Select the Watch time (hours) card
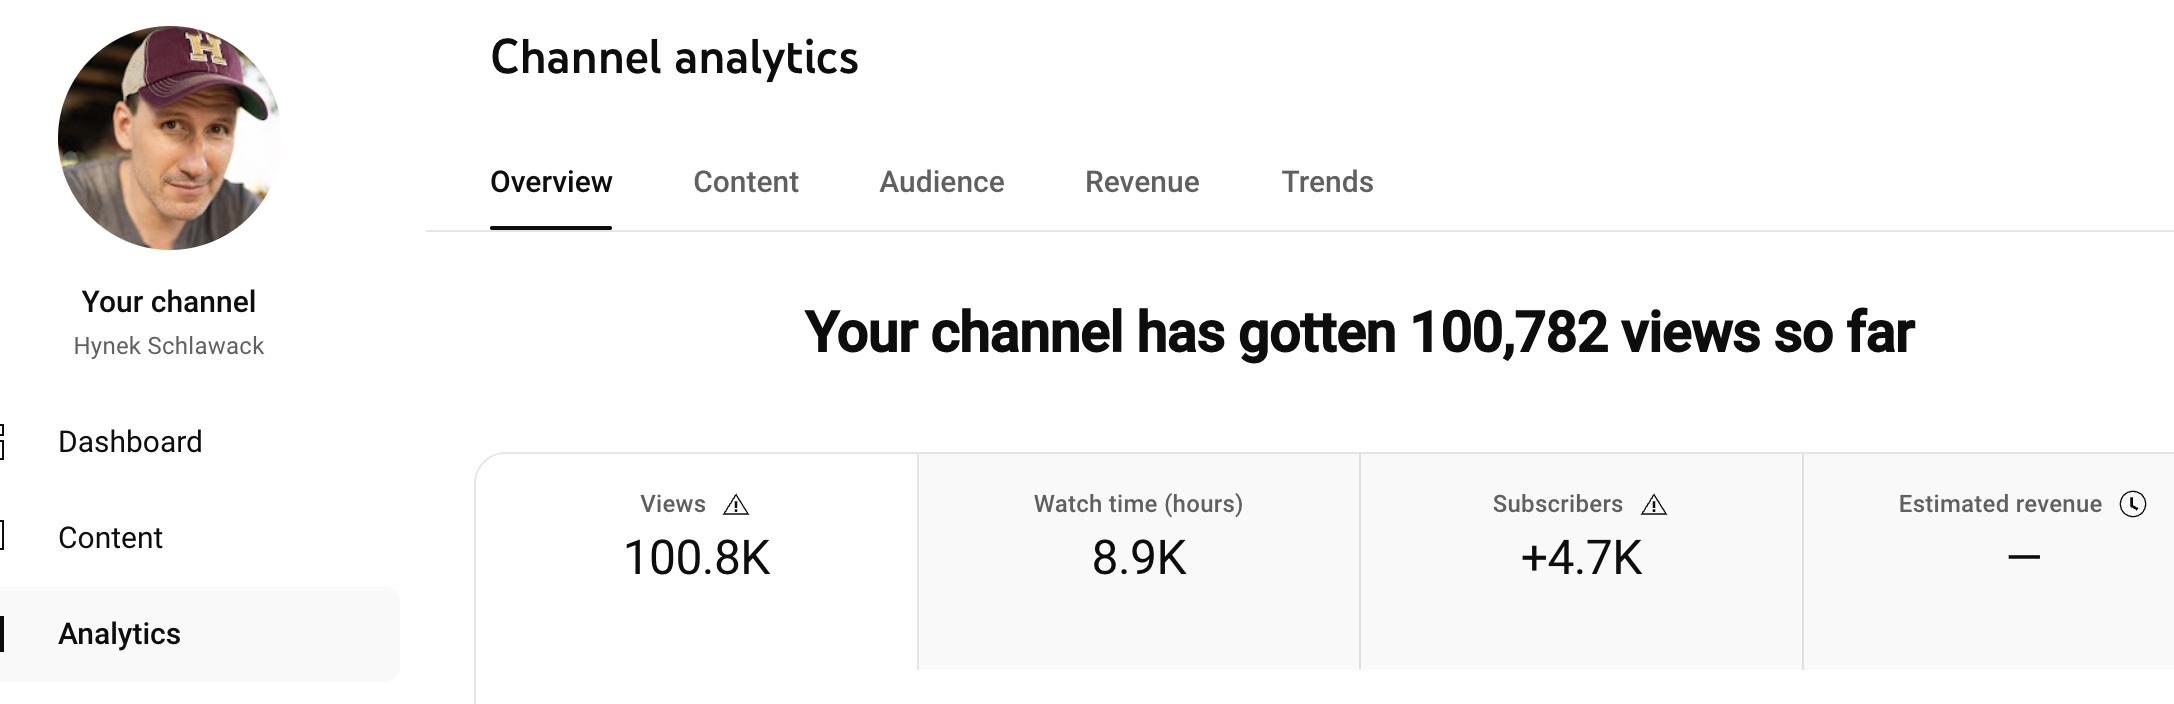This screenshot has height=704, width=2174. point(1139,562)
